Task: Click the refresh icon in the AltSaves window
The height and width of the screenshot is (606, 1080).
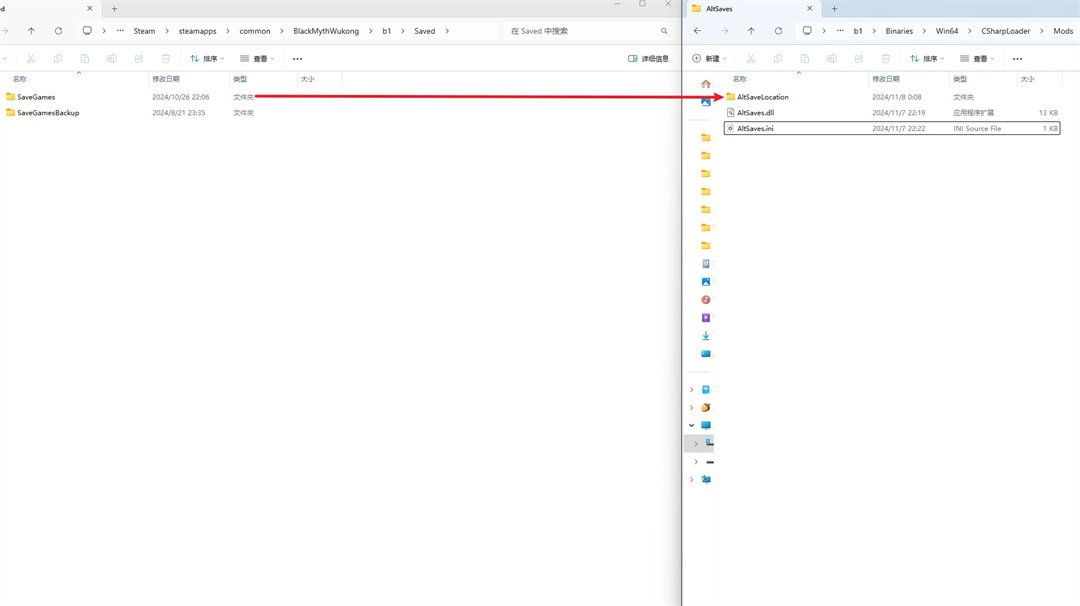Action: pos(778,31)
